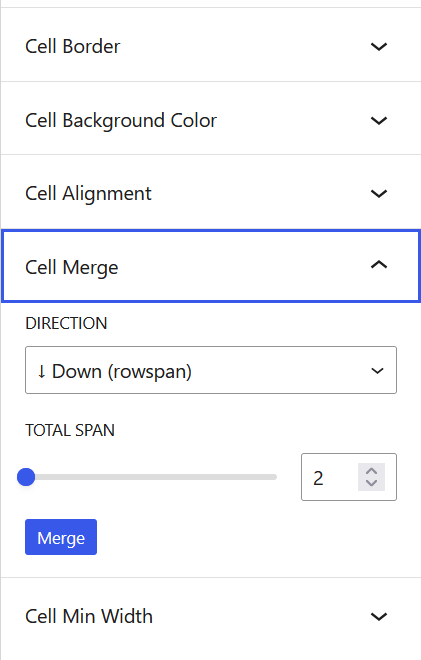Click the Cell Merge title text

point(72,268)
